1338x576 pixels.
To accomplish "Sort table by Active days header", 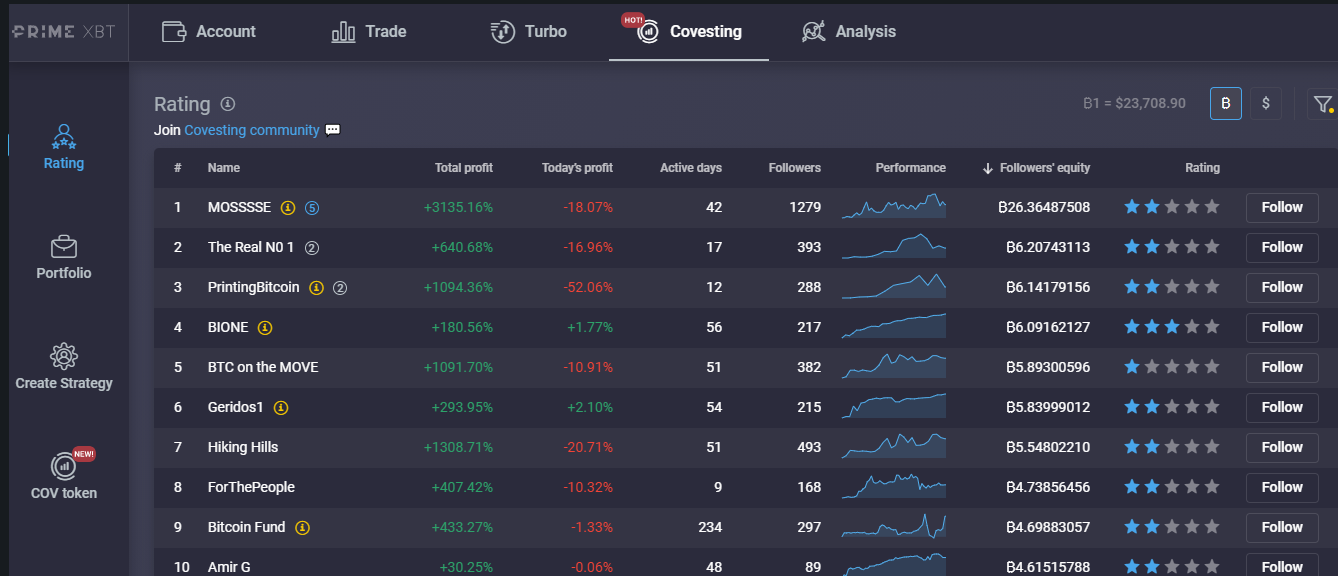I will 691,168.
